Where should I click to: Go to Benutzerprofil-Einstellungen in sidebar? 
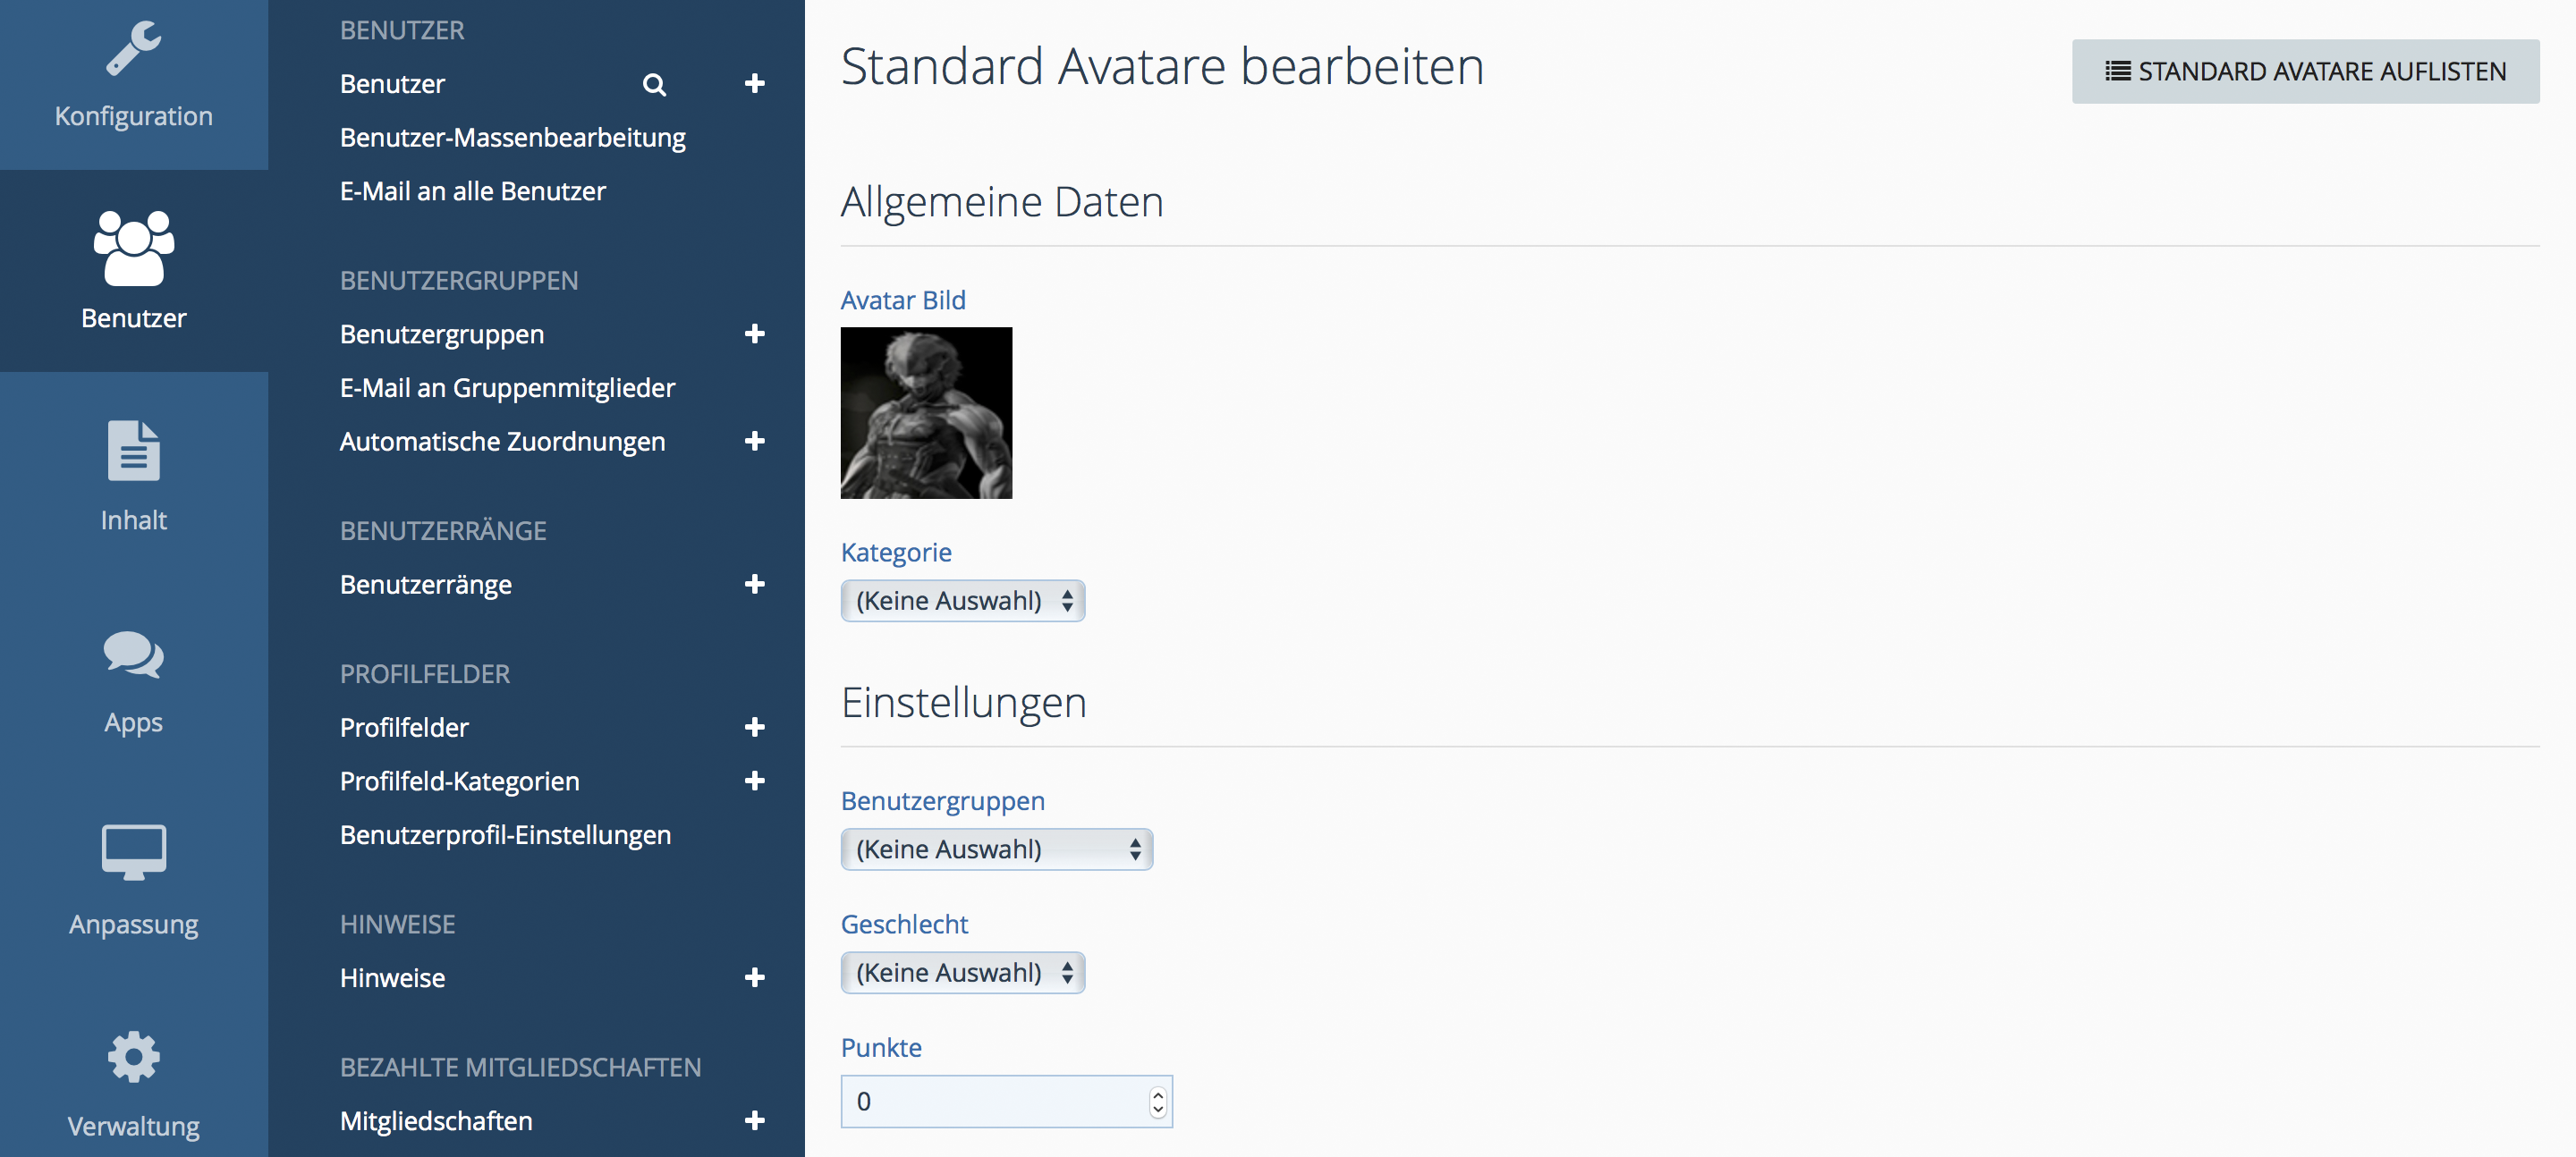(x=505, y=835)
